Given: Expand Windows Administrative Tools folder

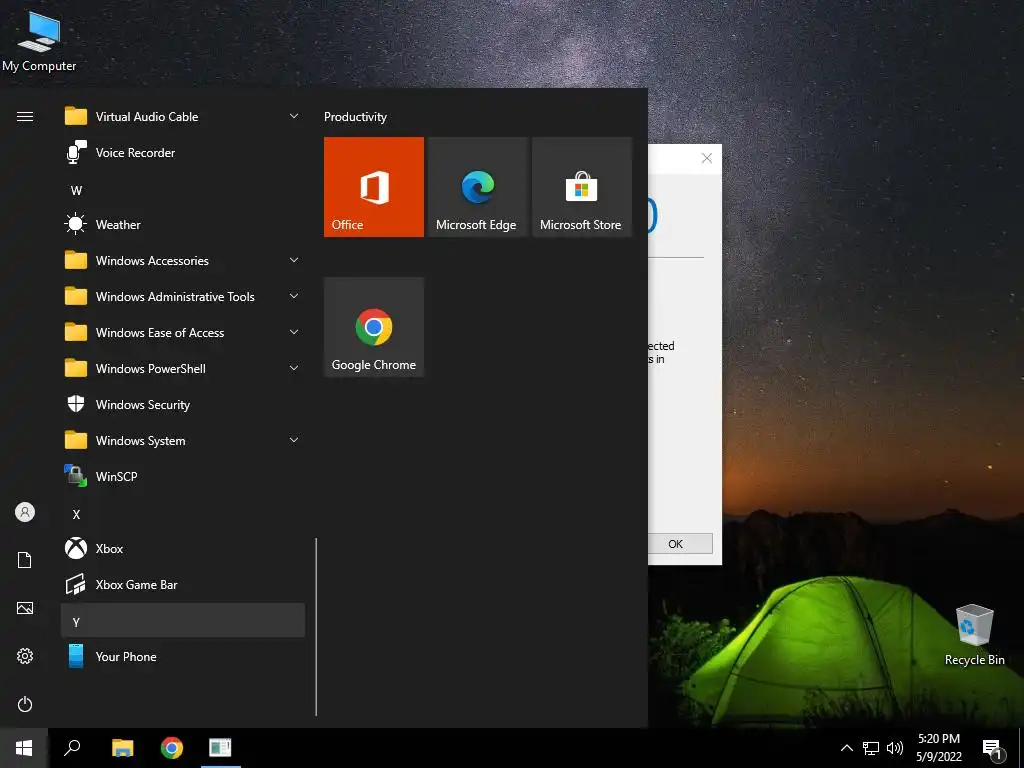Looking at the screenshot, I should [183, 296].
